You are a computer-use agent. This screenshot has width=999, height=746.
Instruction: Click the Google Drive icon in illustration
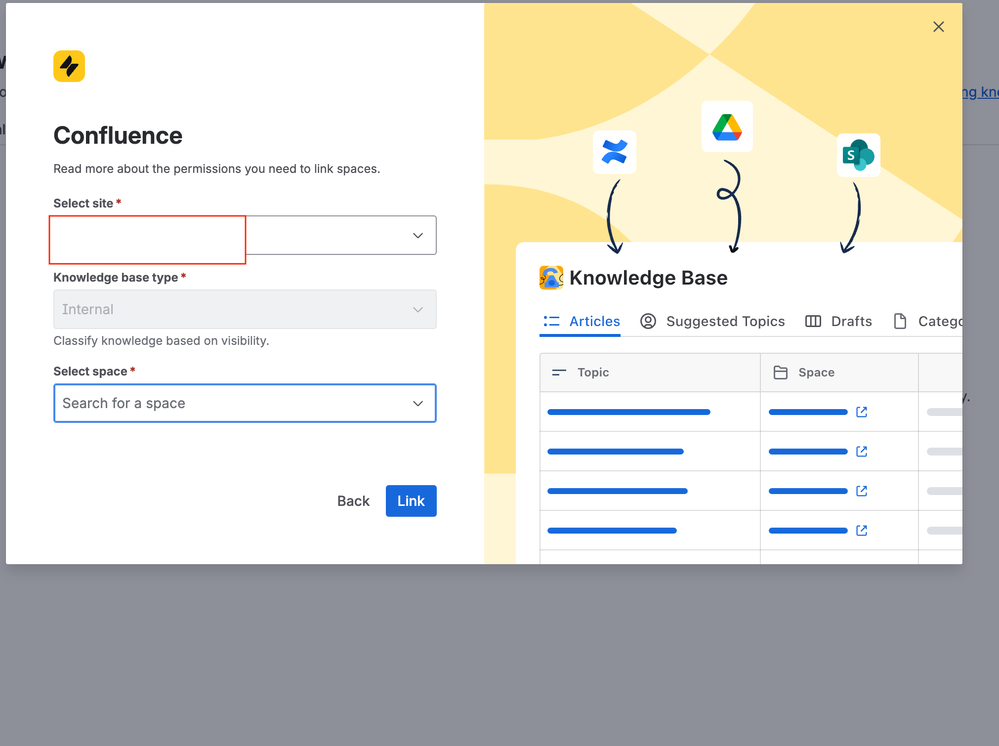pyautogui.click(x=727, y=127)
